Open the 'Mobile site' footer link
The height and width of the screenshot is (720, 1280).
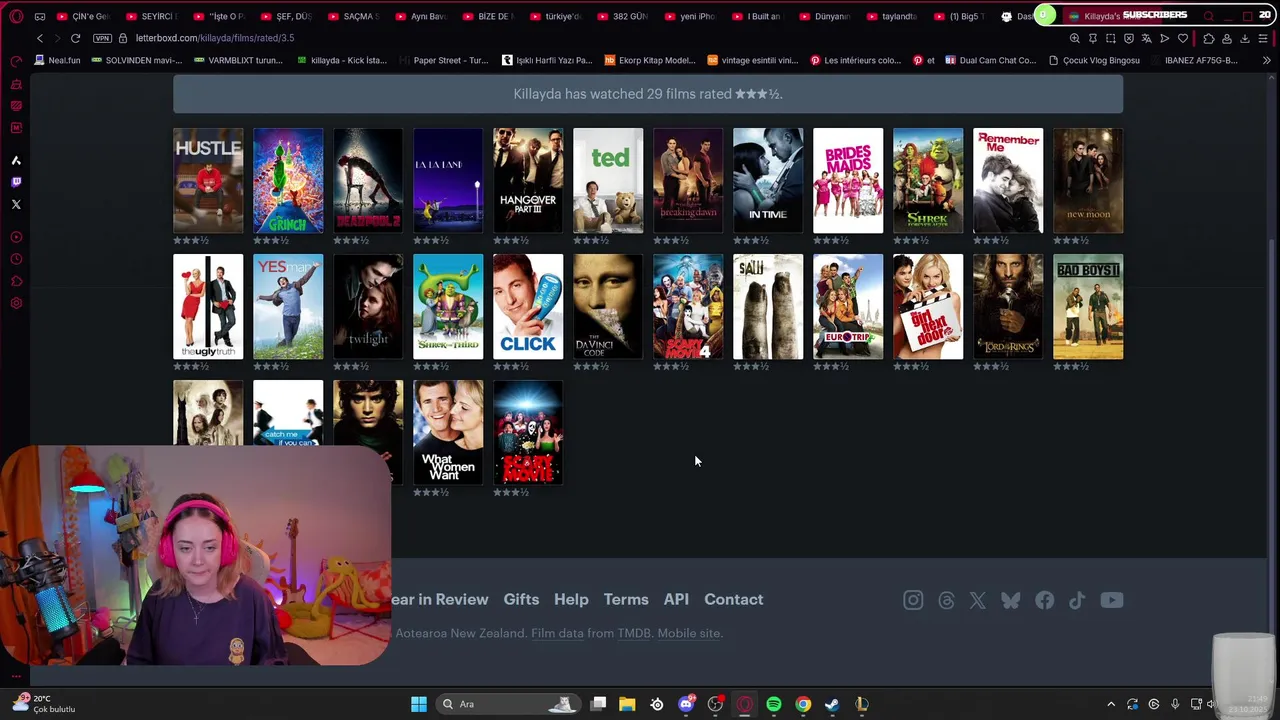[688, 633]
